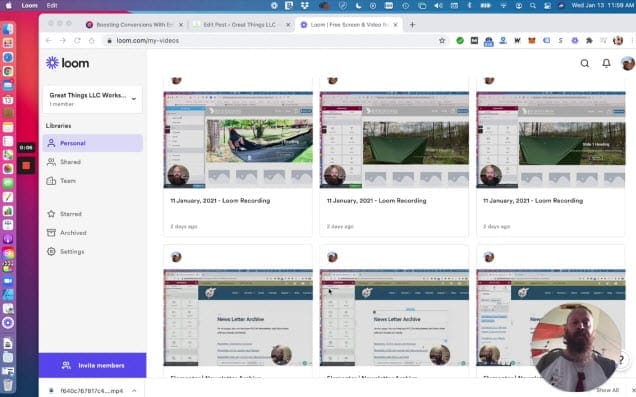Open the Personal library

click(x=92, y=143)
